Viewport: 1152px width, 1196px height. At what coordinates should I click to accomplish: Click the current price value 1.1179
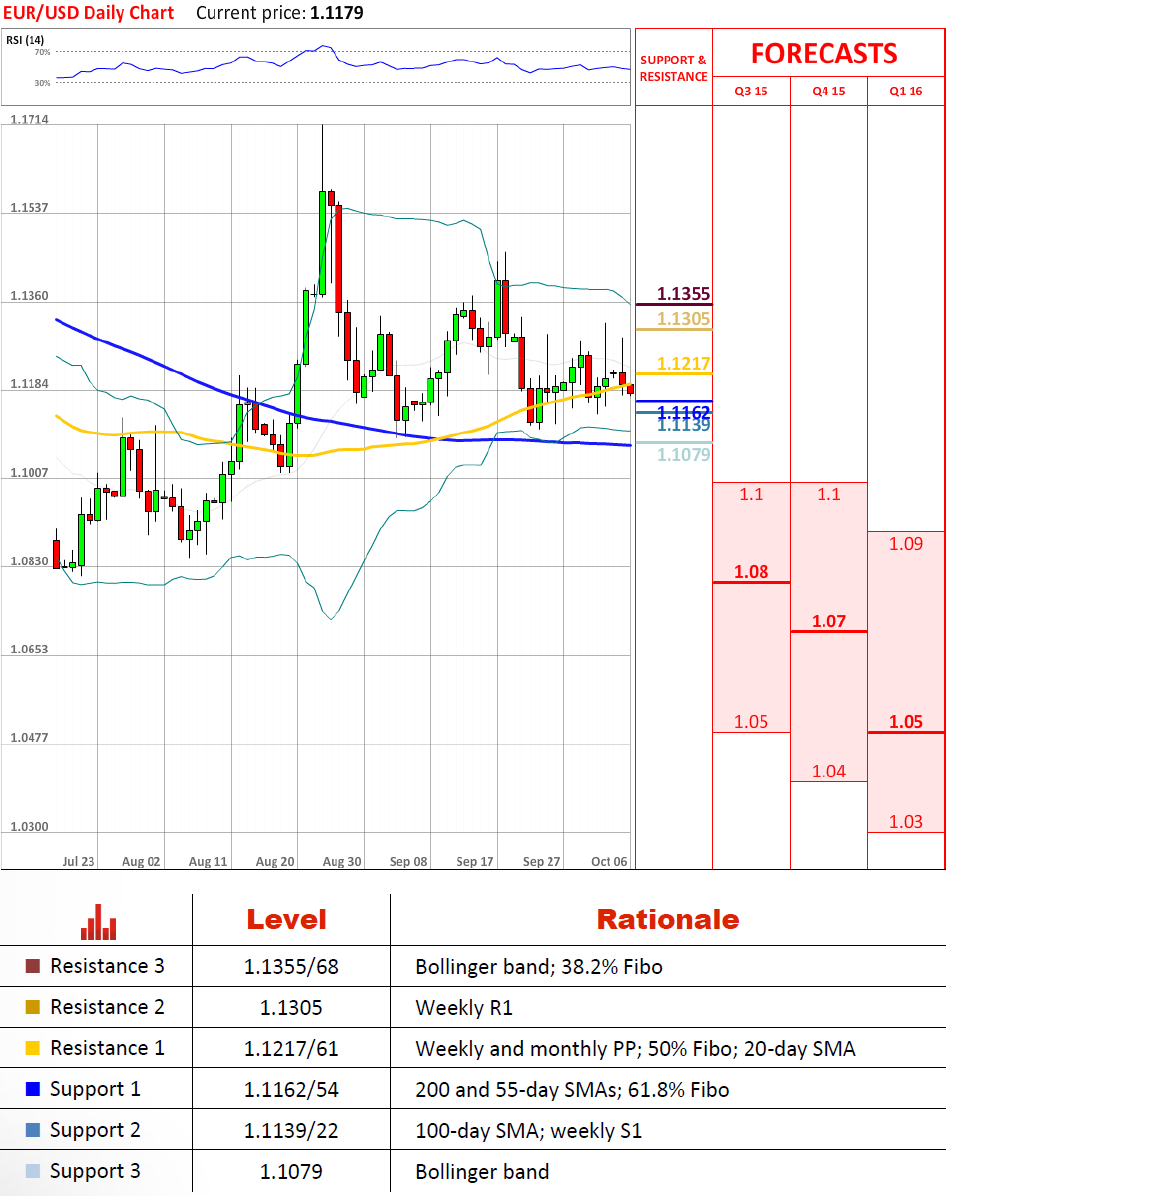click(x=337, y=13)
